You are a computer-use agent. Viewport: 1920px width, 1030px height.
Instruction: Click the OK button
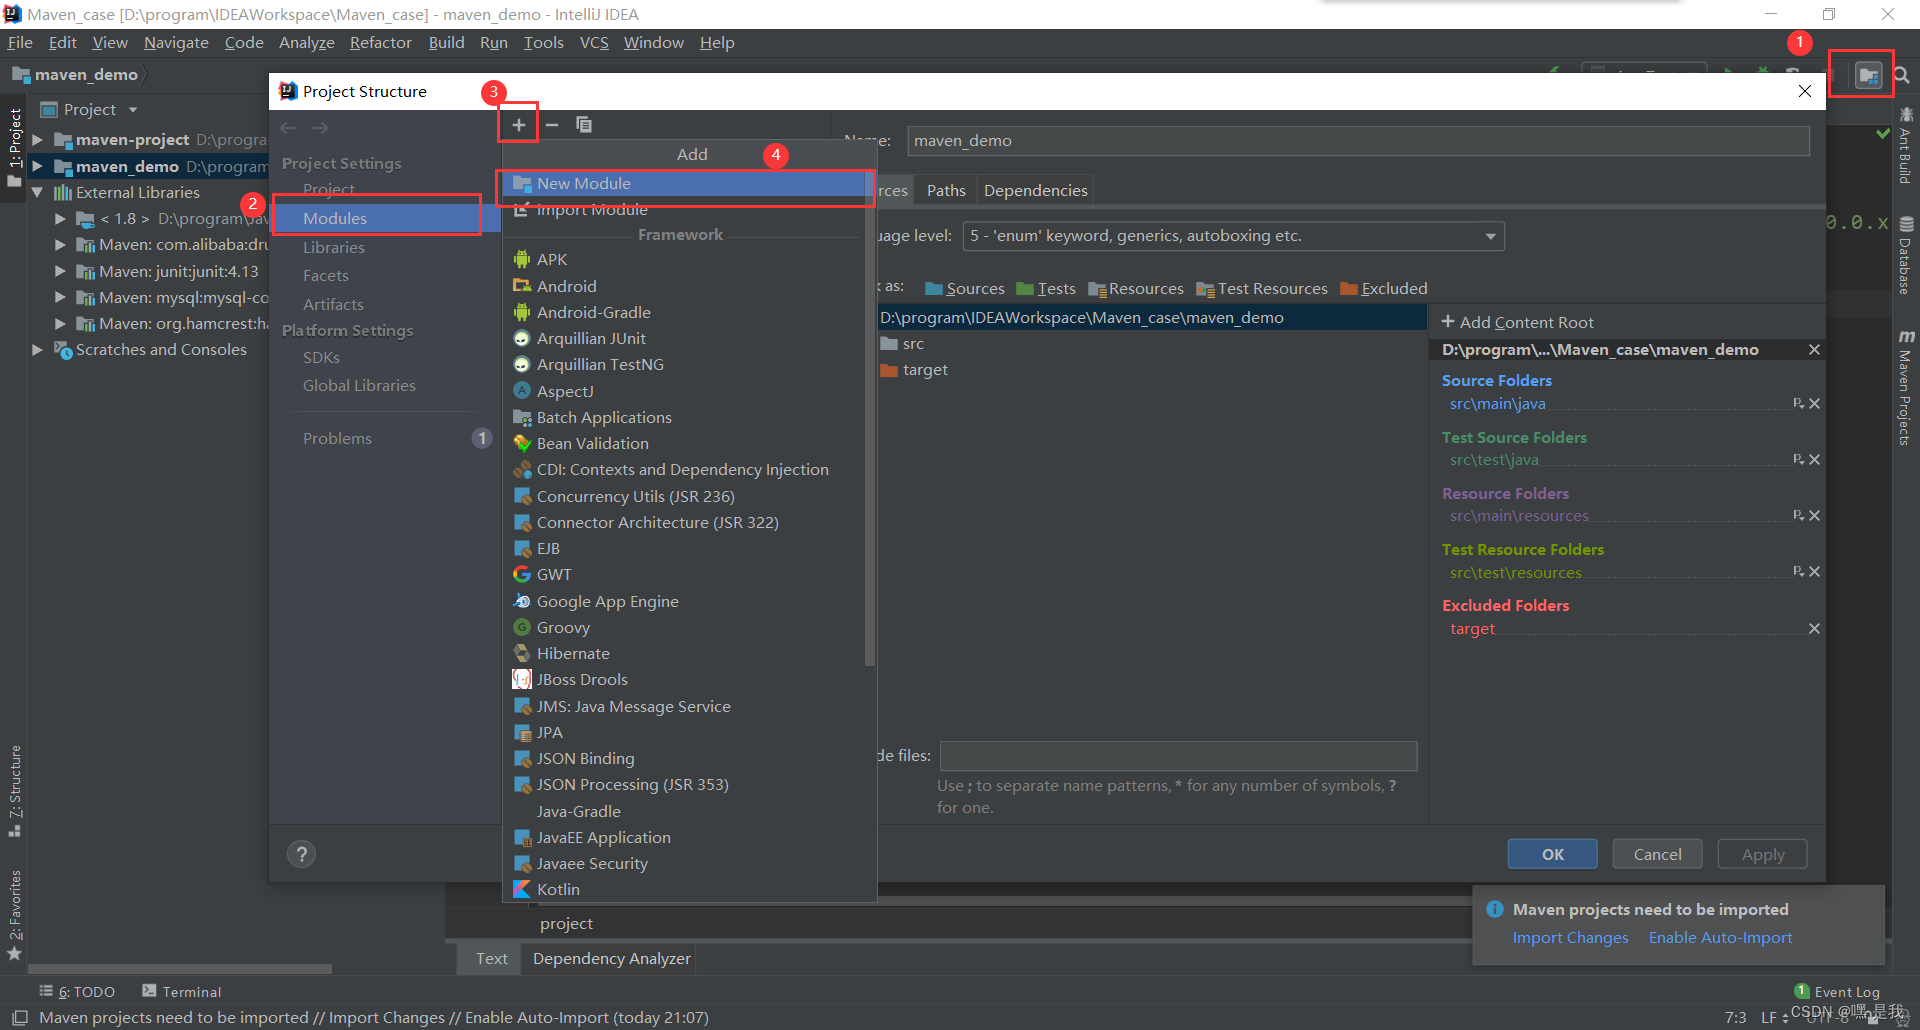[x=1552, y=854]
